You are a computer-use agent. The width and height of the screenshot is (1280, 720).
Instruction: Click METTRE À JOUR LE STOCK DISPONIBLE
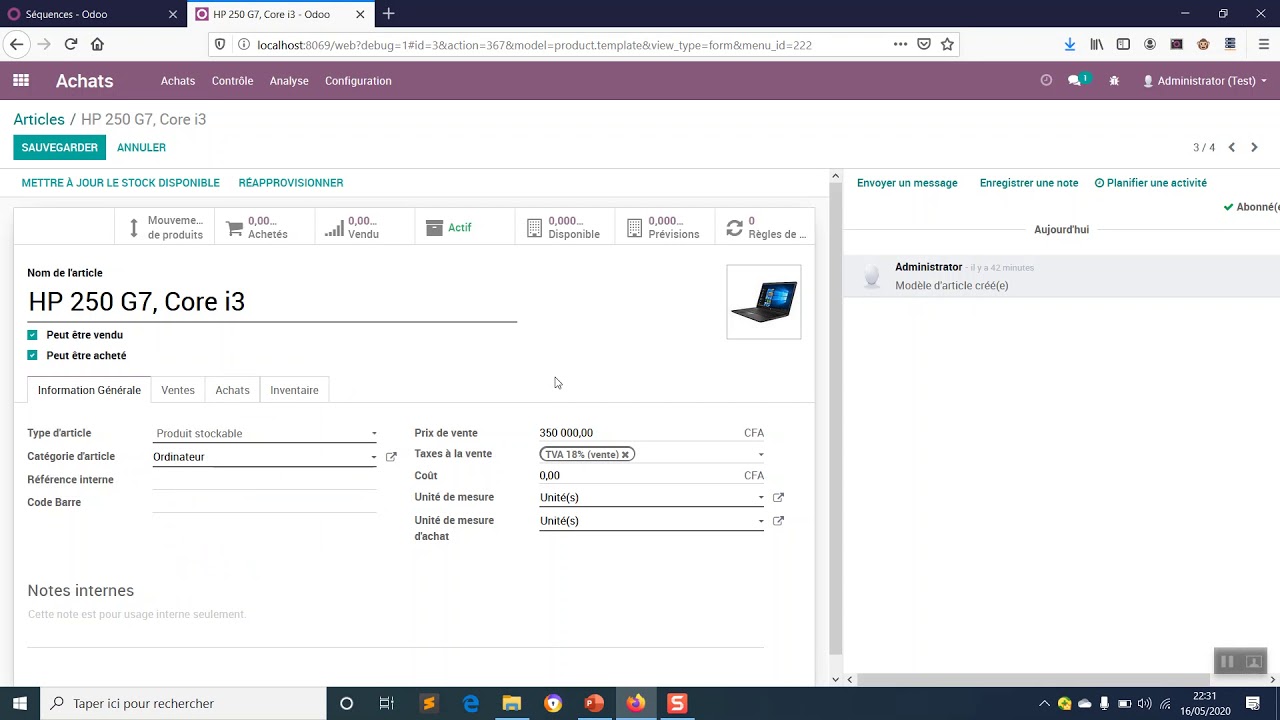[x=120, y=183]
